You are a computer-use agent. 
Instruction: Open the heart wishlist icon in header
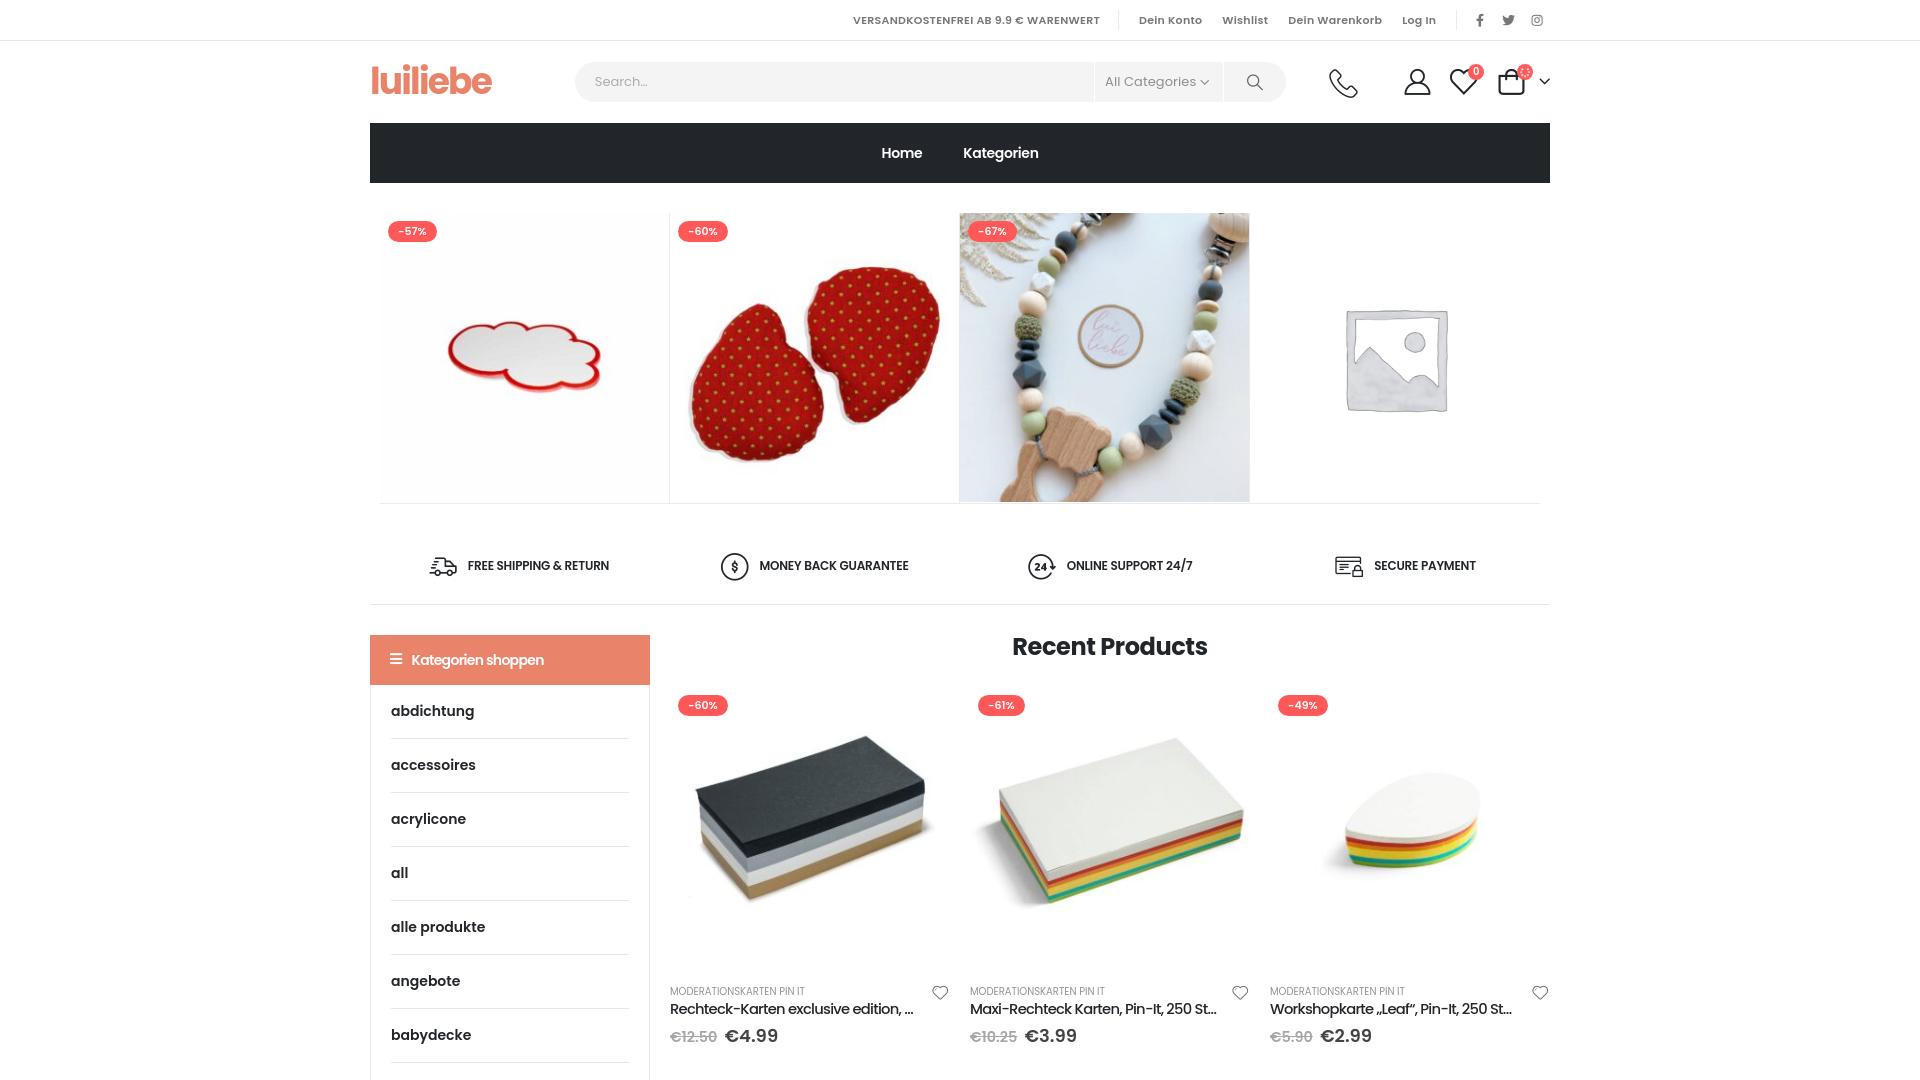[1463, 82]
